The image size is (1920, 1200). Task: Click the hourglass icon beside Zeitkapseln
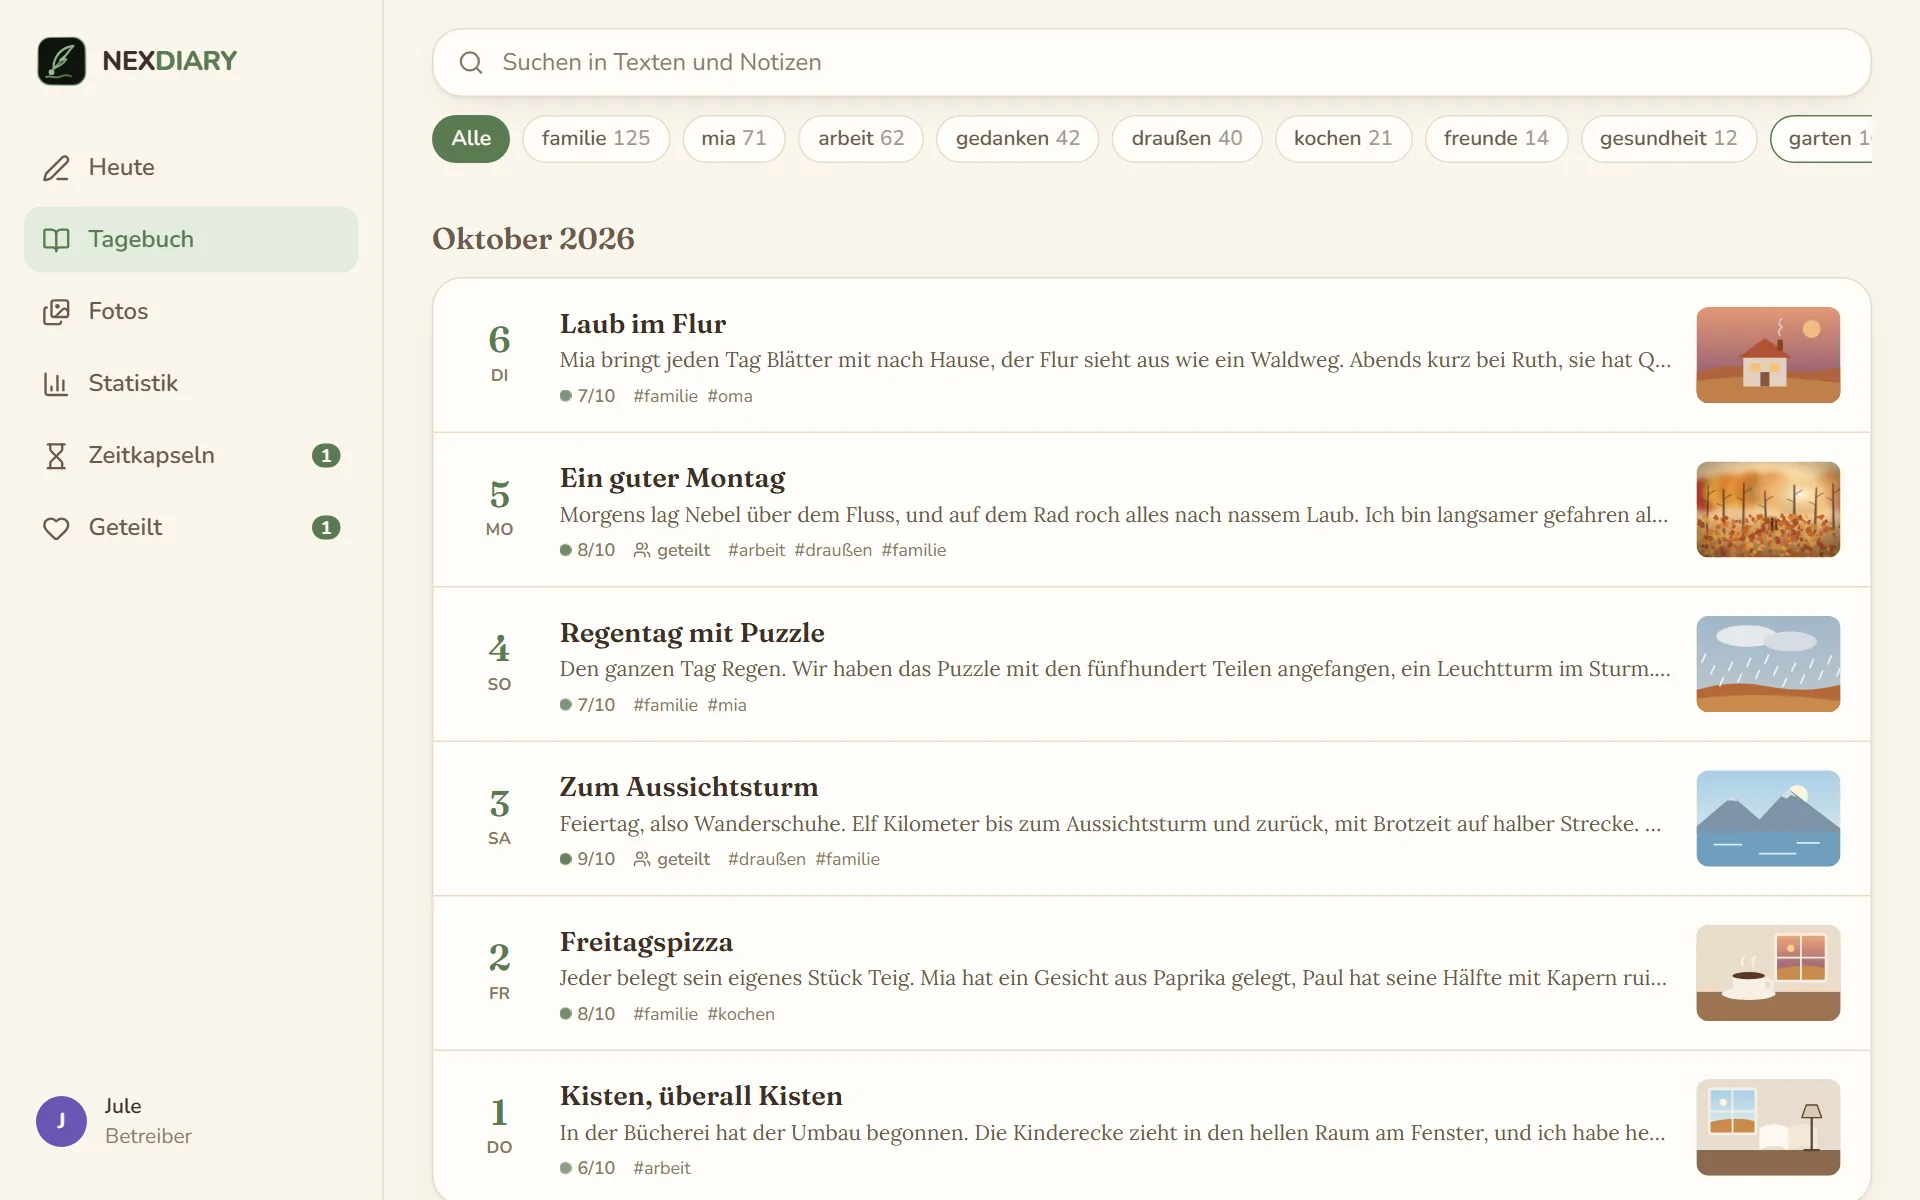click(56, 456)
